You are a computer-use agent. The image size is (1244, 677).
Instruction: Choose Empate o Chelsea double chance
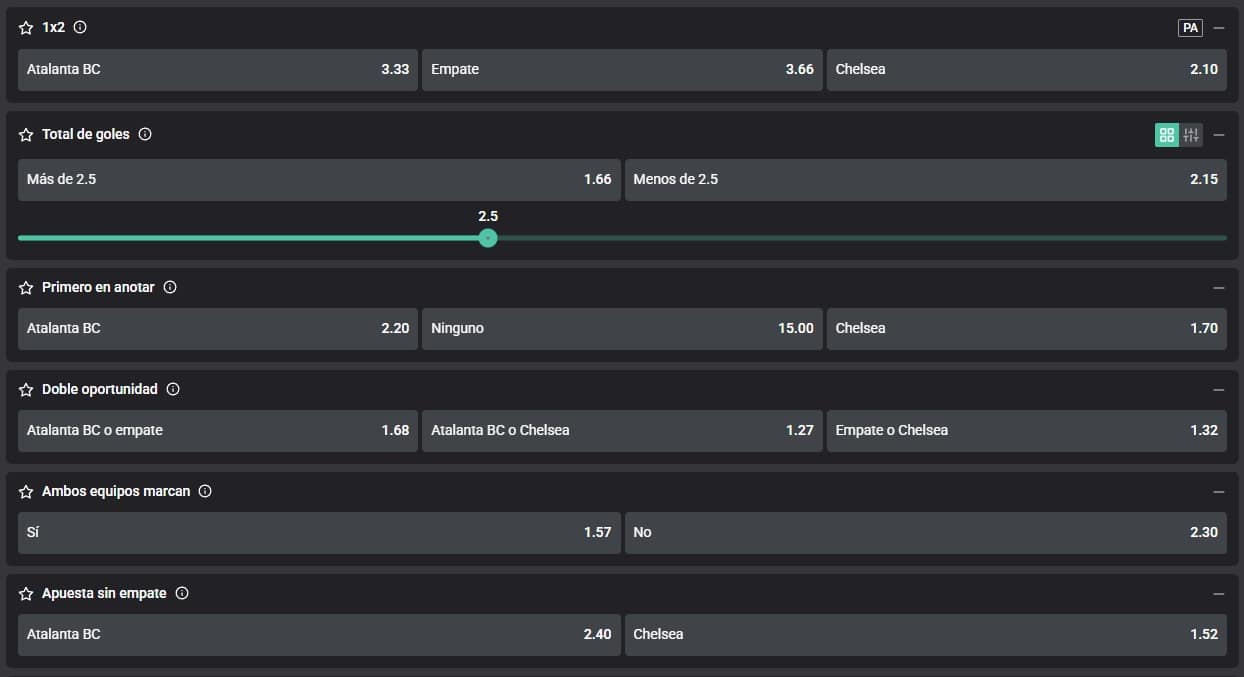click(1026, 431)
